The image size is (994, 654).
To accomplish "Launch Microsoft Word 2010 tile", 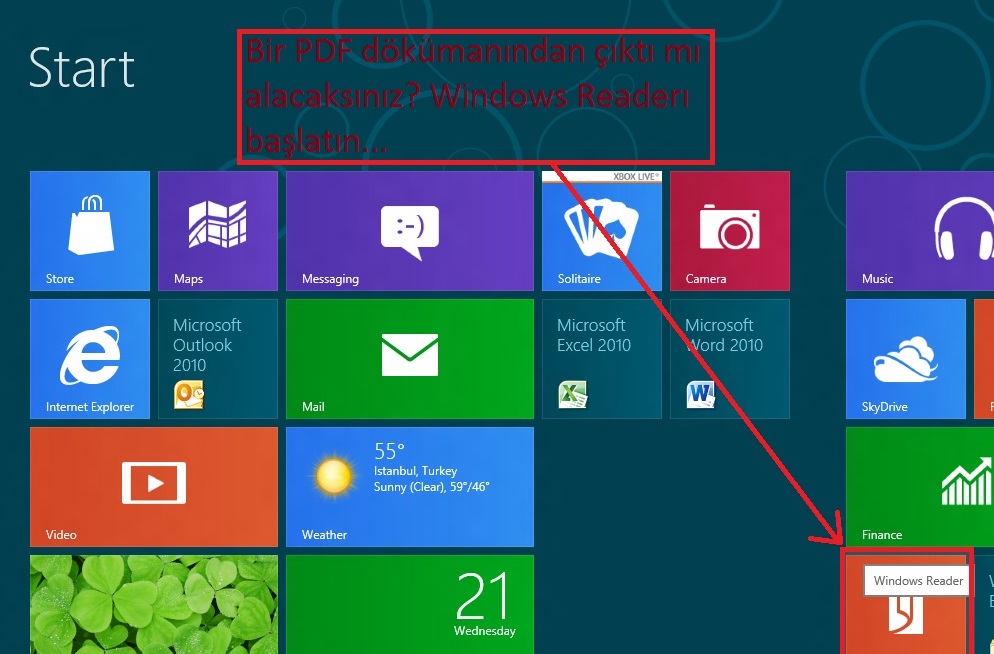I will [x=730, y=359].
